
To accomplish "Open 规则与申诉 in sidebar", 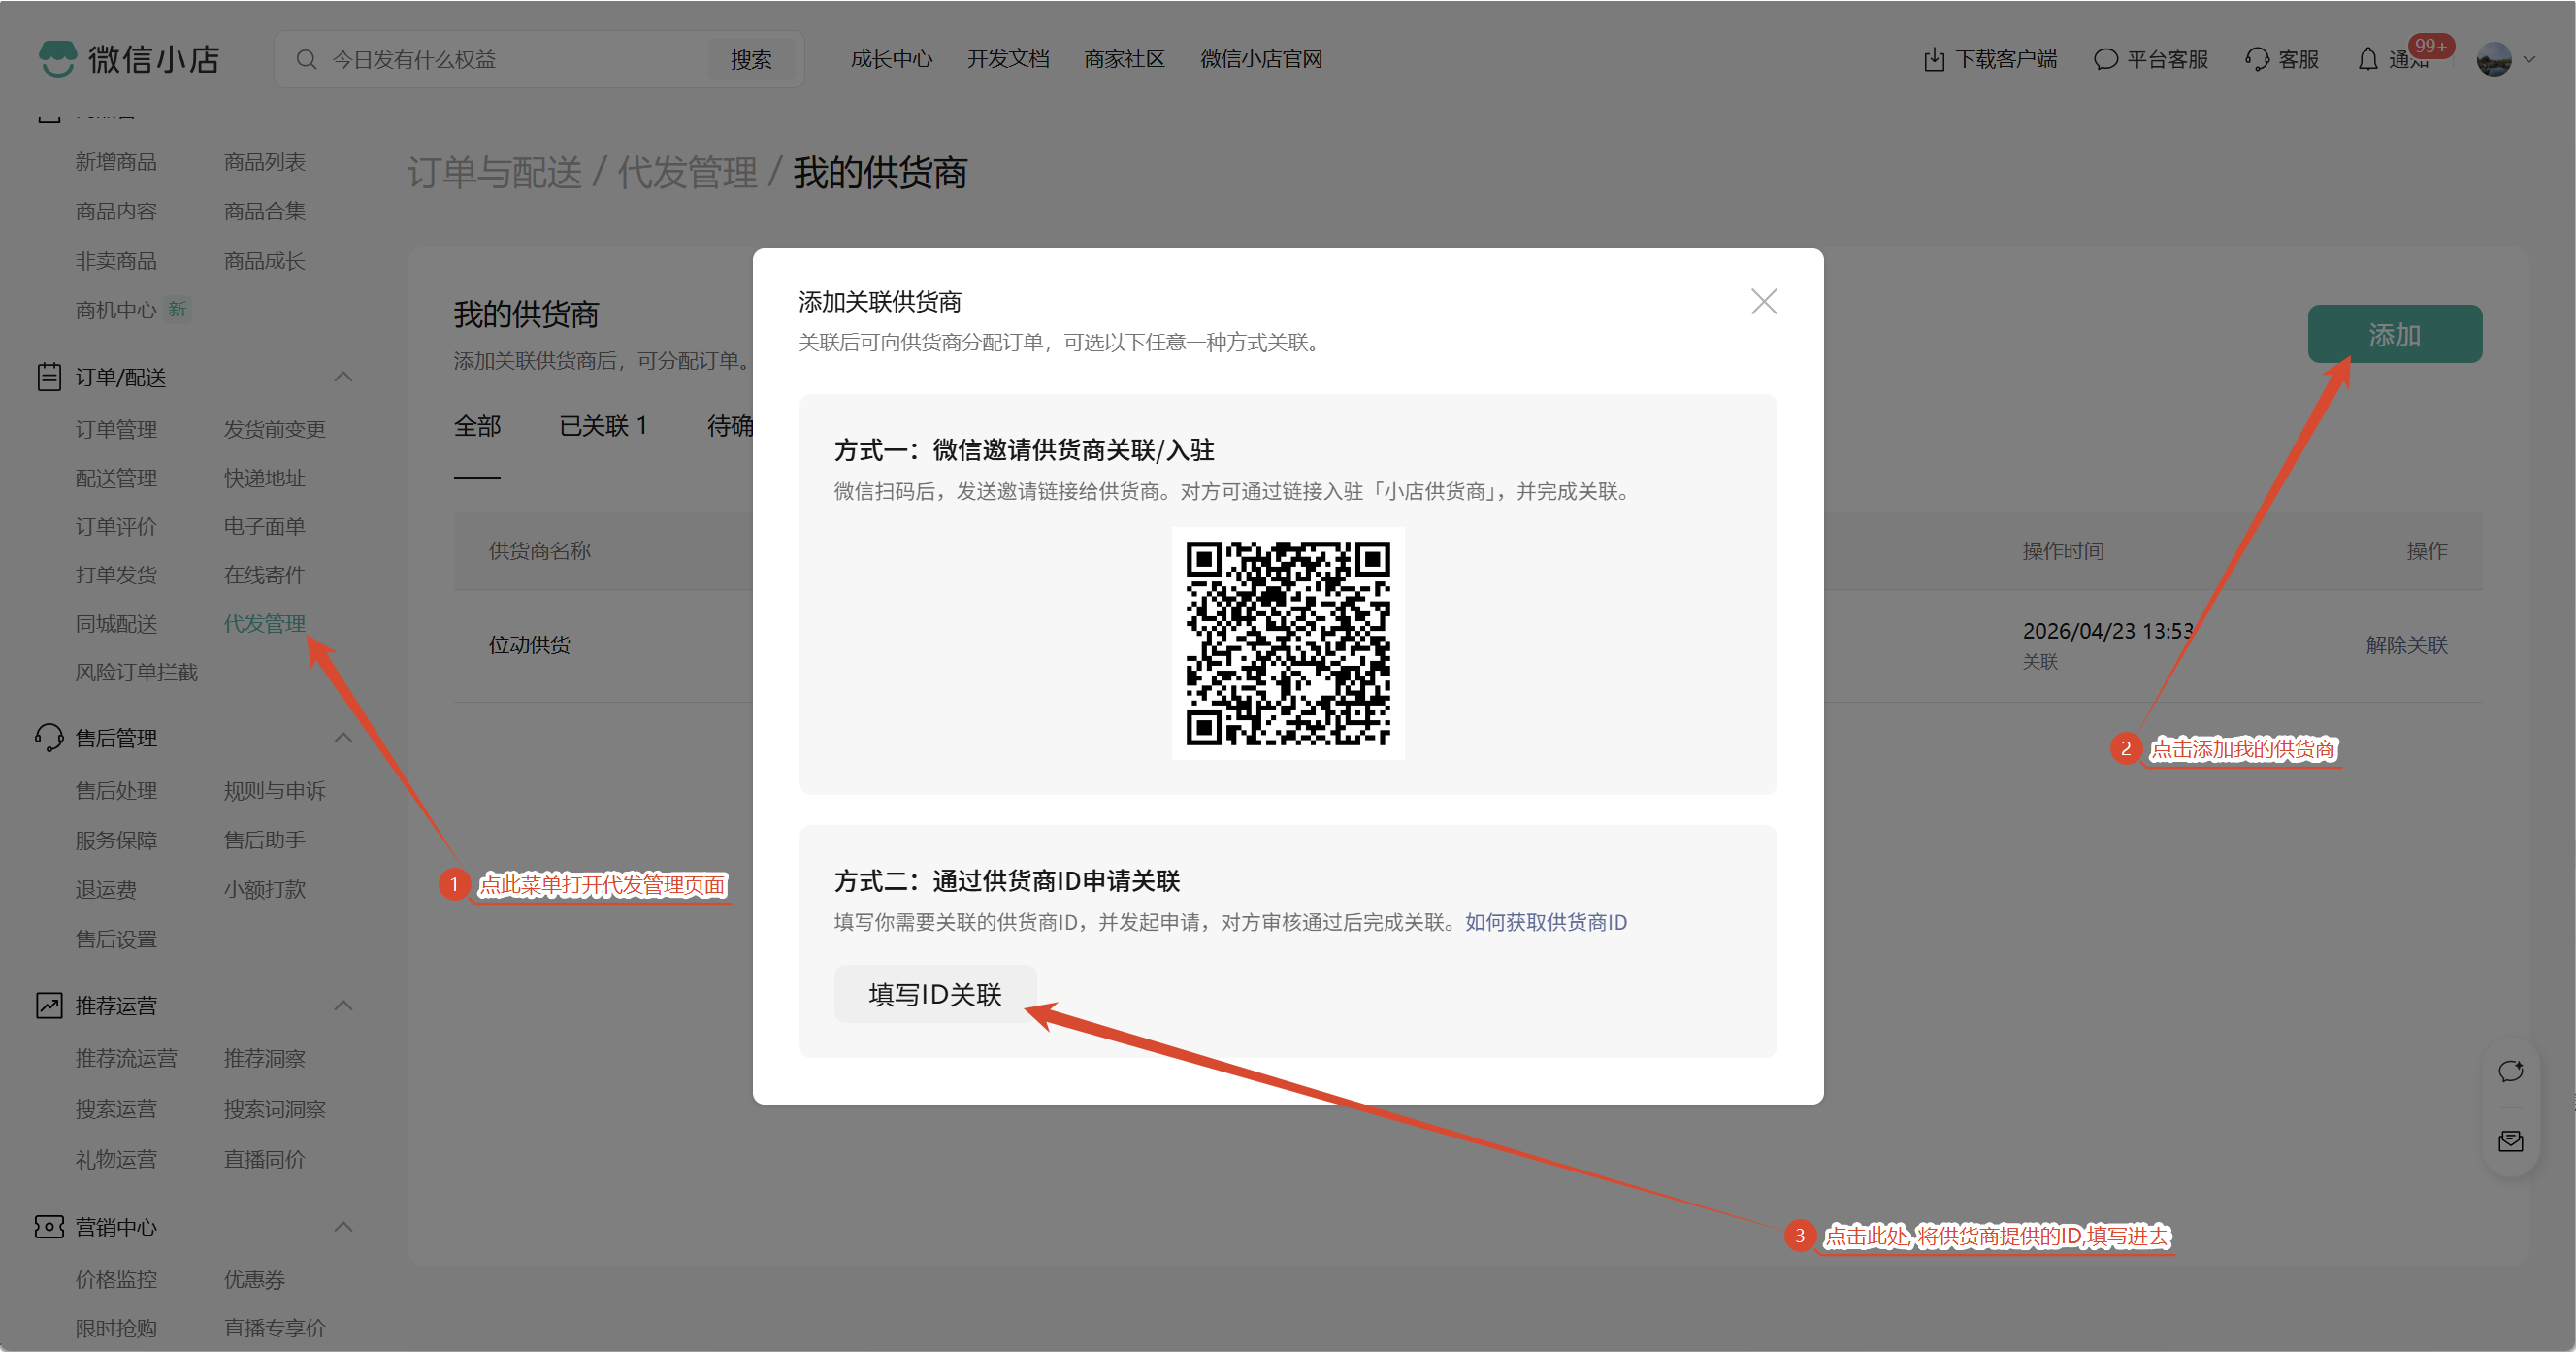I will coord(274,791).
